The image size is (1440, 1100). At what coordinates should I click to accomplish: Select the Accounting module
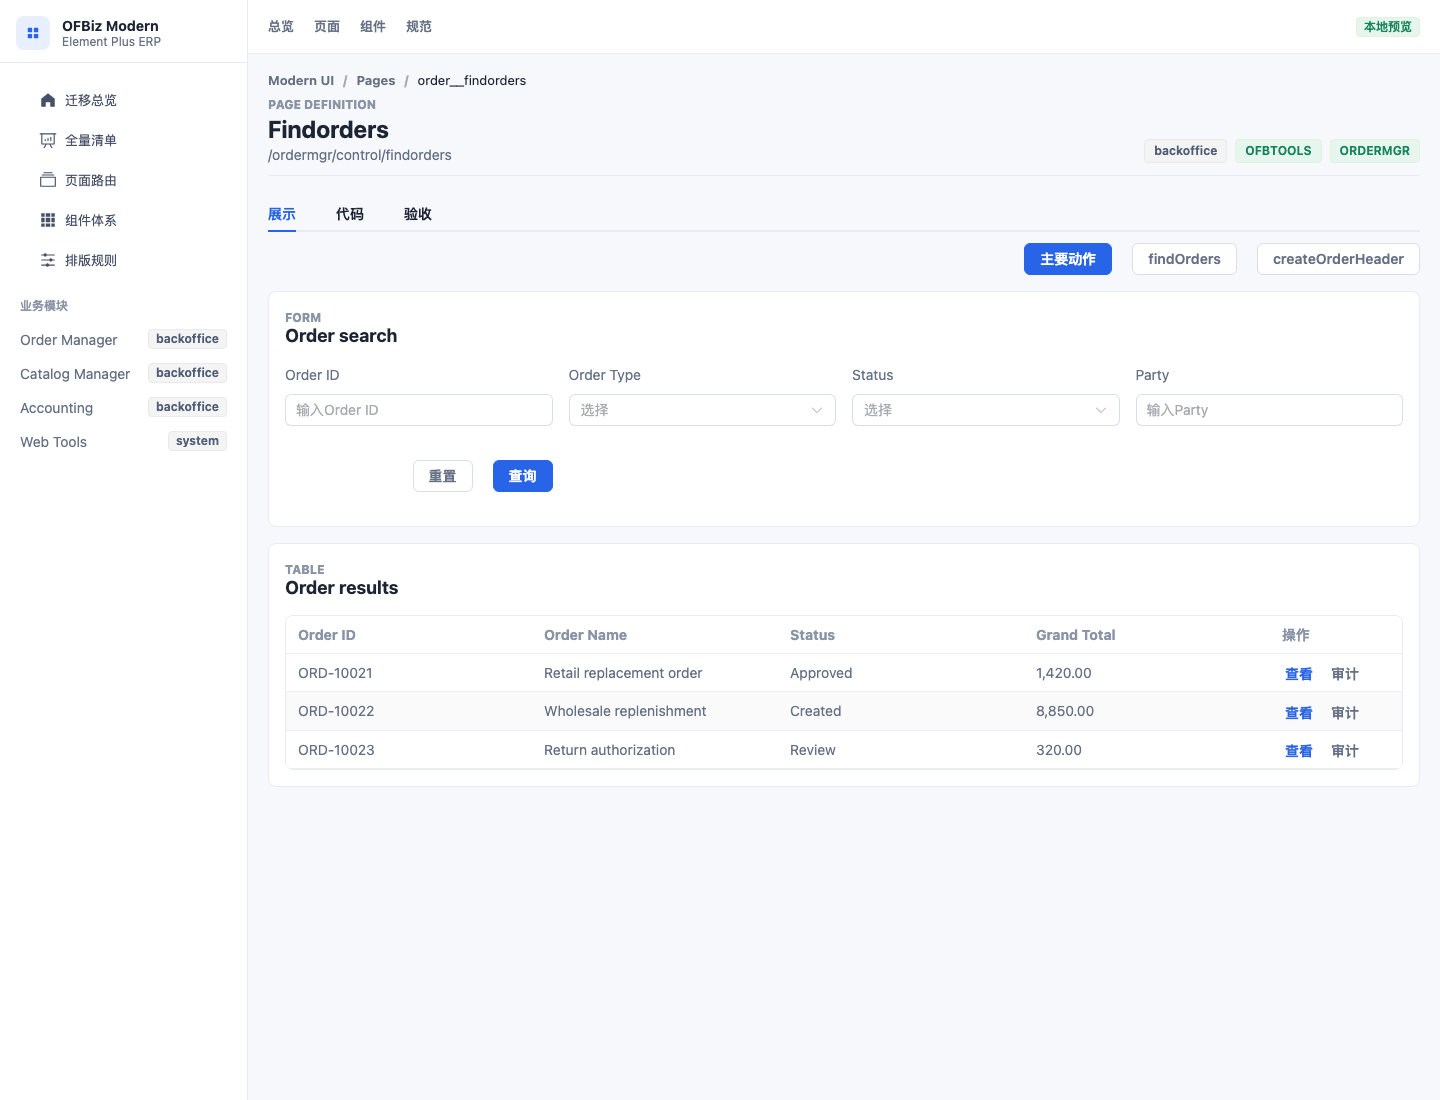pos(124,408)
